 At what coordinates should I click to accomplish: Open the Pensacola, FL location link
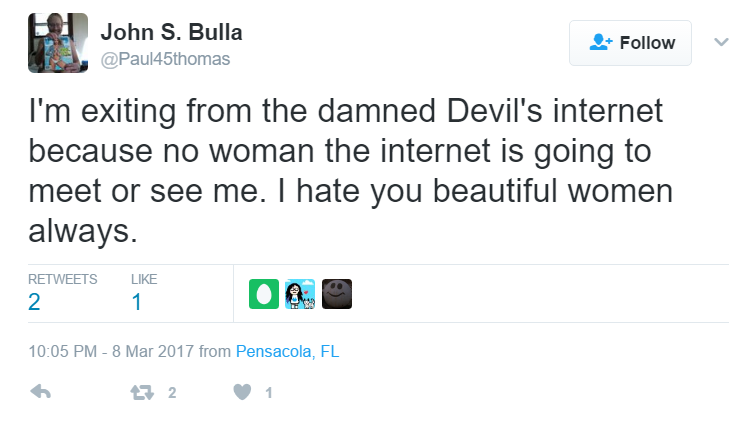tap(288, 352)
